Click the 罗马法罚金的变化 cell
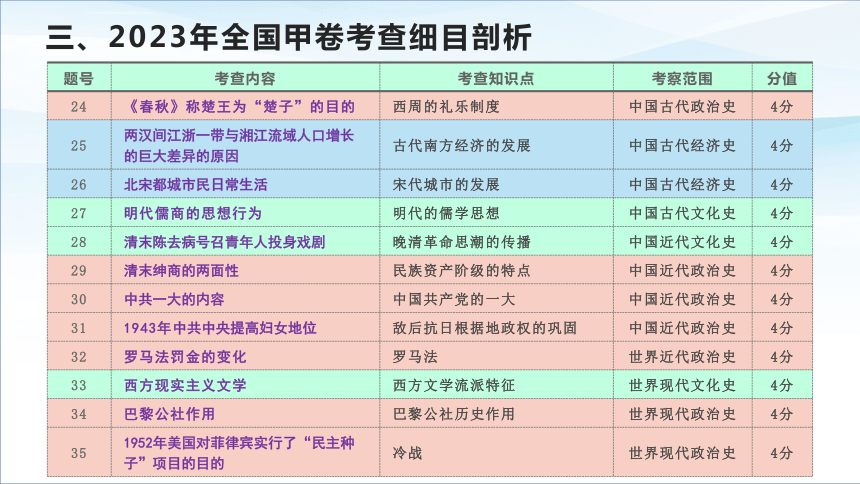The width and height of the screenshot is (860, 484). tap(245, 356)
